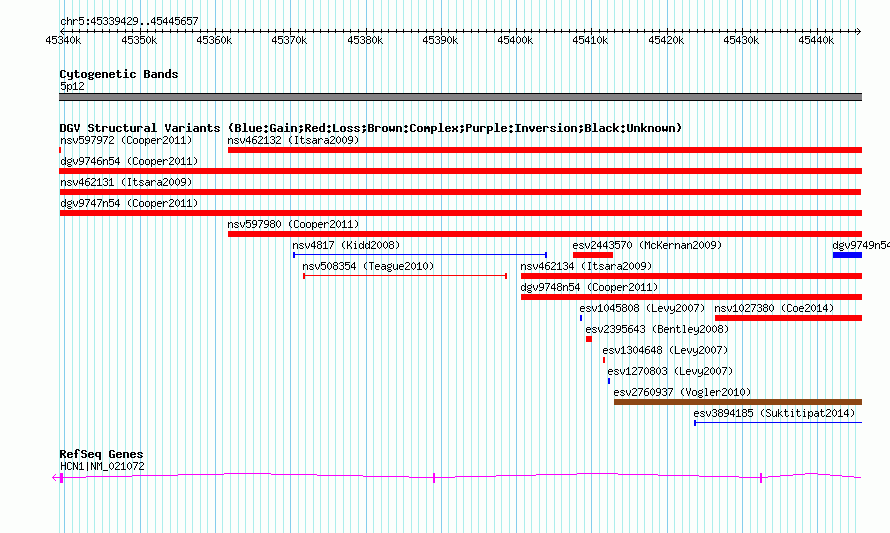Click the esv2395643 small red block
The image size is (890, 533).
[589, 339]
